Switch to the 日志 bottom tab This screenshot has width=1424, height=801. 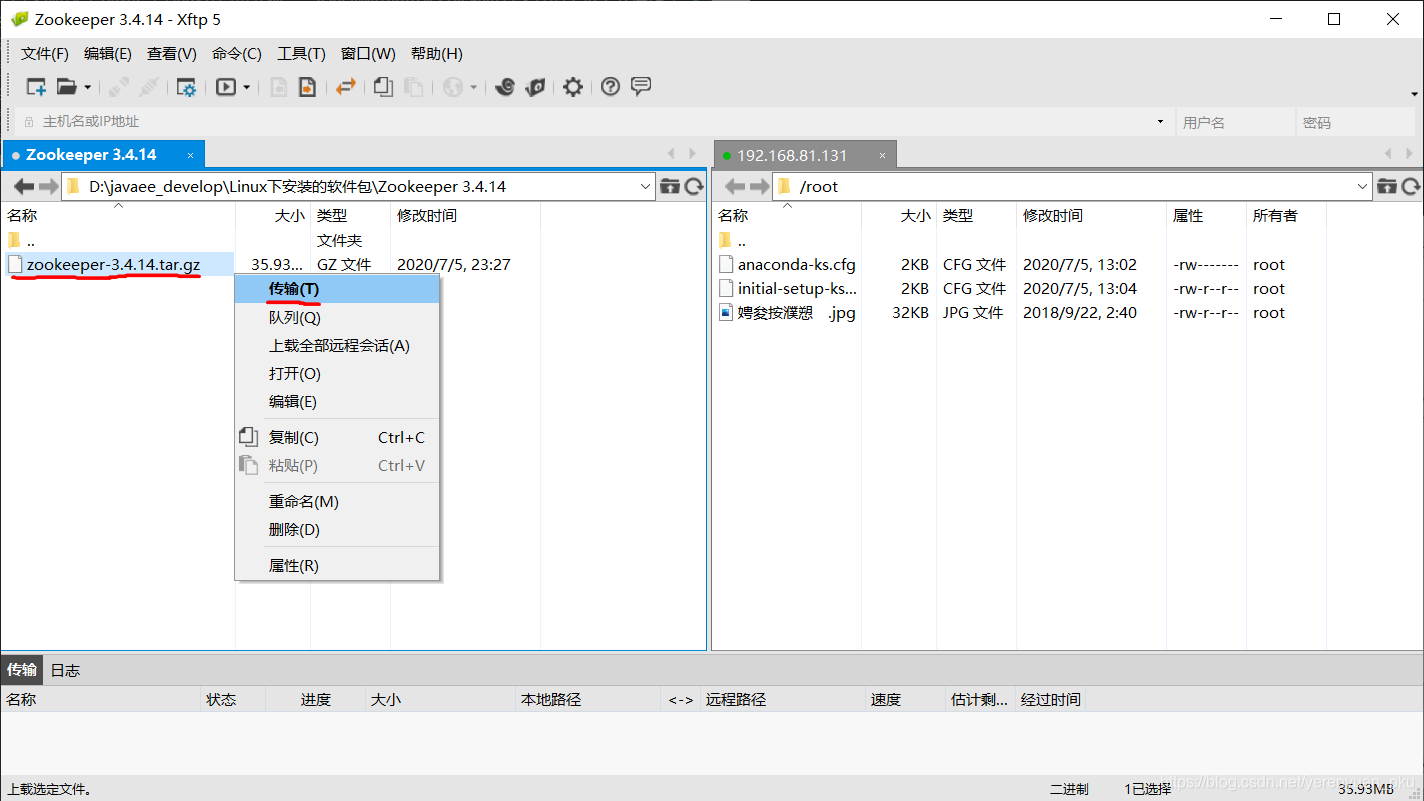coord(65,670)
